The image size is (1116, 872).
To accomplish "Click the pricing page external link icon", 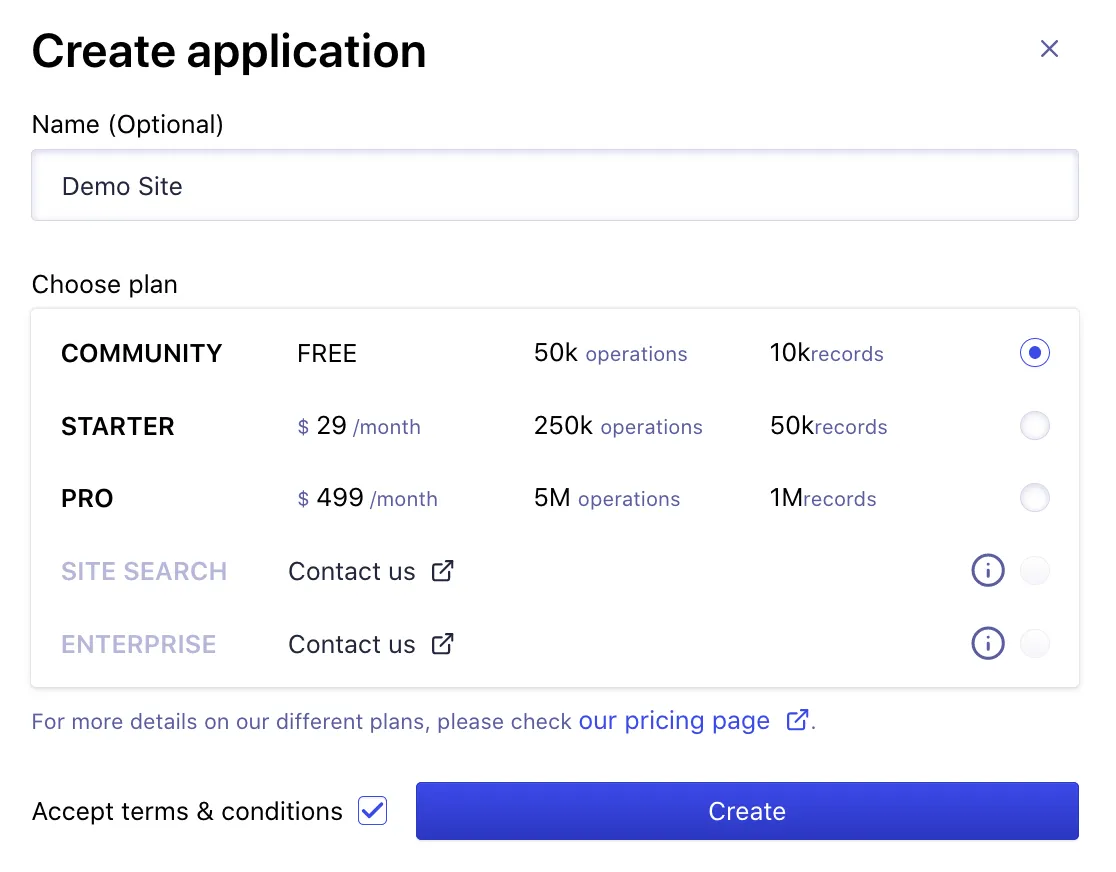I will 796,719.
